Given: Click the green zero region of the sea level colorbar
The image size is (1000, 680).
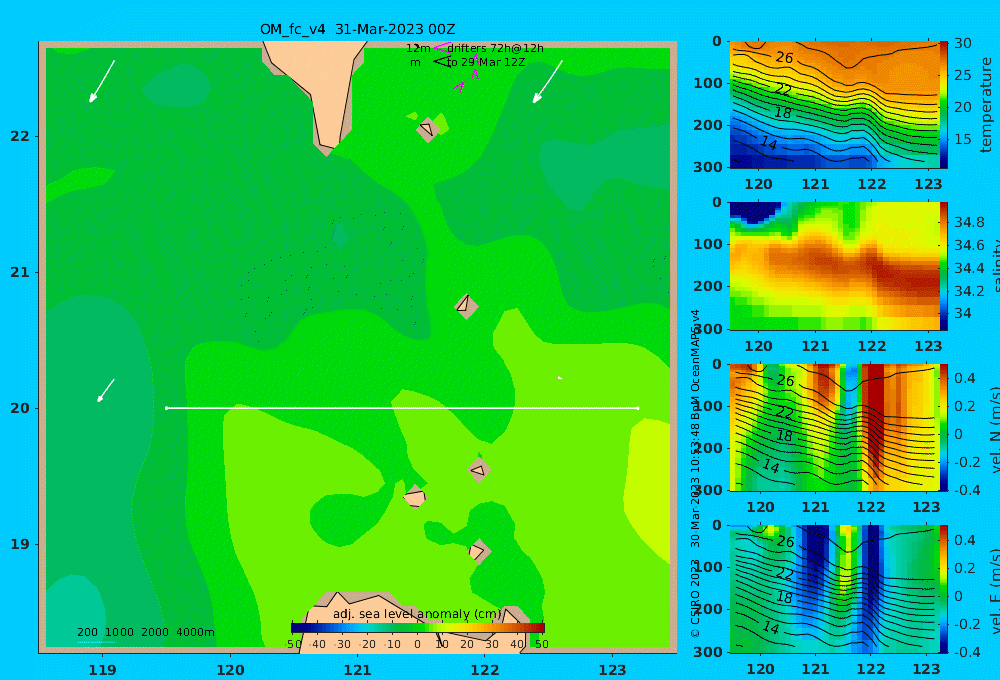Looking at the screenshot, I should pos(418,628).
